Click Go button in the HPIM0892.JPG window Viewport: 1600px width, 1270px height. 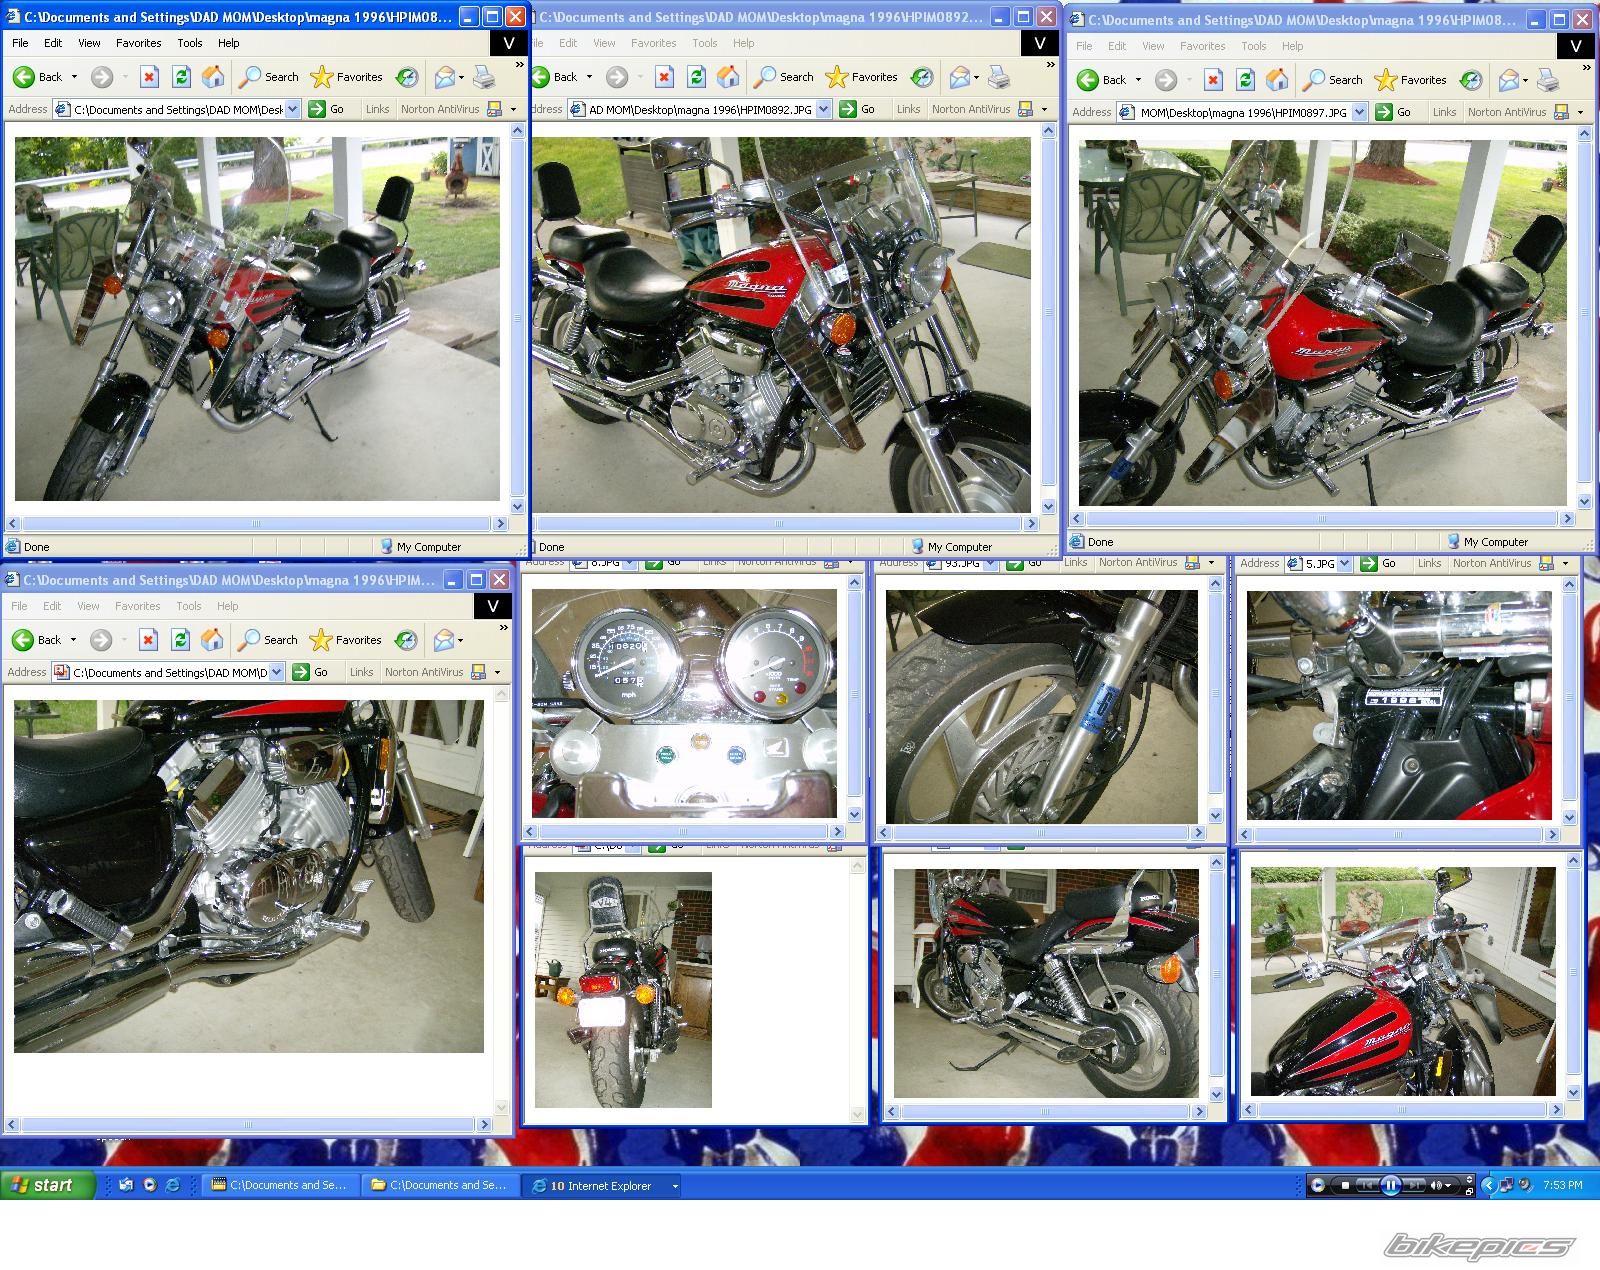(857, 110)
